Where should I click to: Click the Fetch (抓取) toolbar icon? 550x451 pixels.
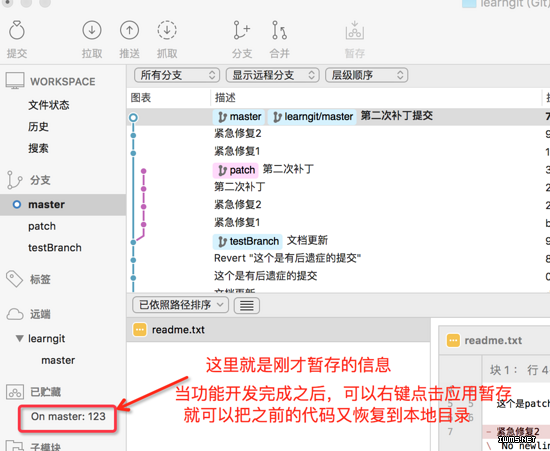(x=167, y=30)
